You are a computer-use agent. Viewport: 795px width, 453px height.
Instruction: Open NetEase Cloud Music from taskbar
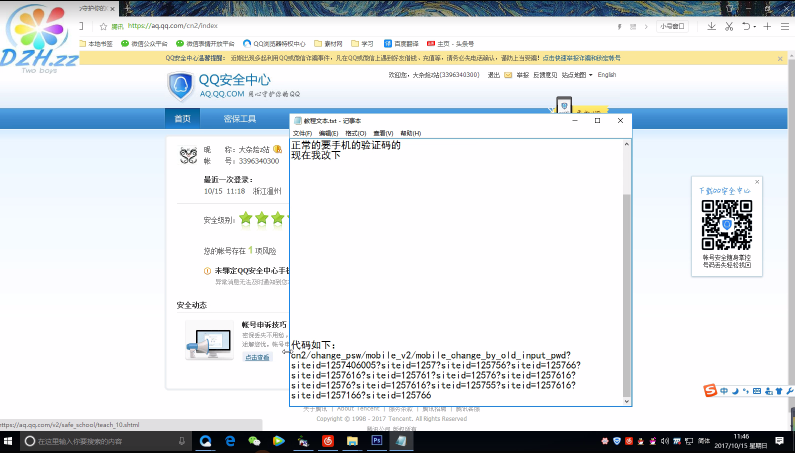click(328, 441)
